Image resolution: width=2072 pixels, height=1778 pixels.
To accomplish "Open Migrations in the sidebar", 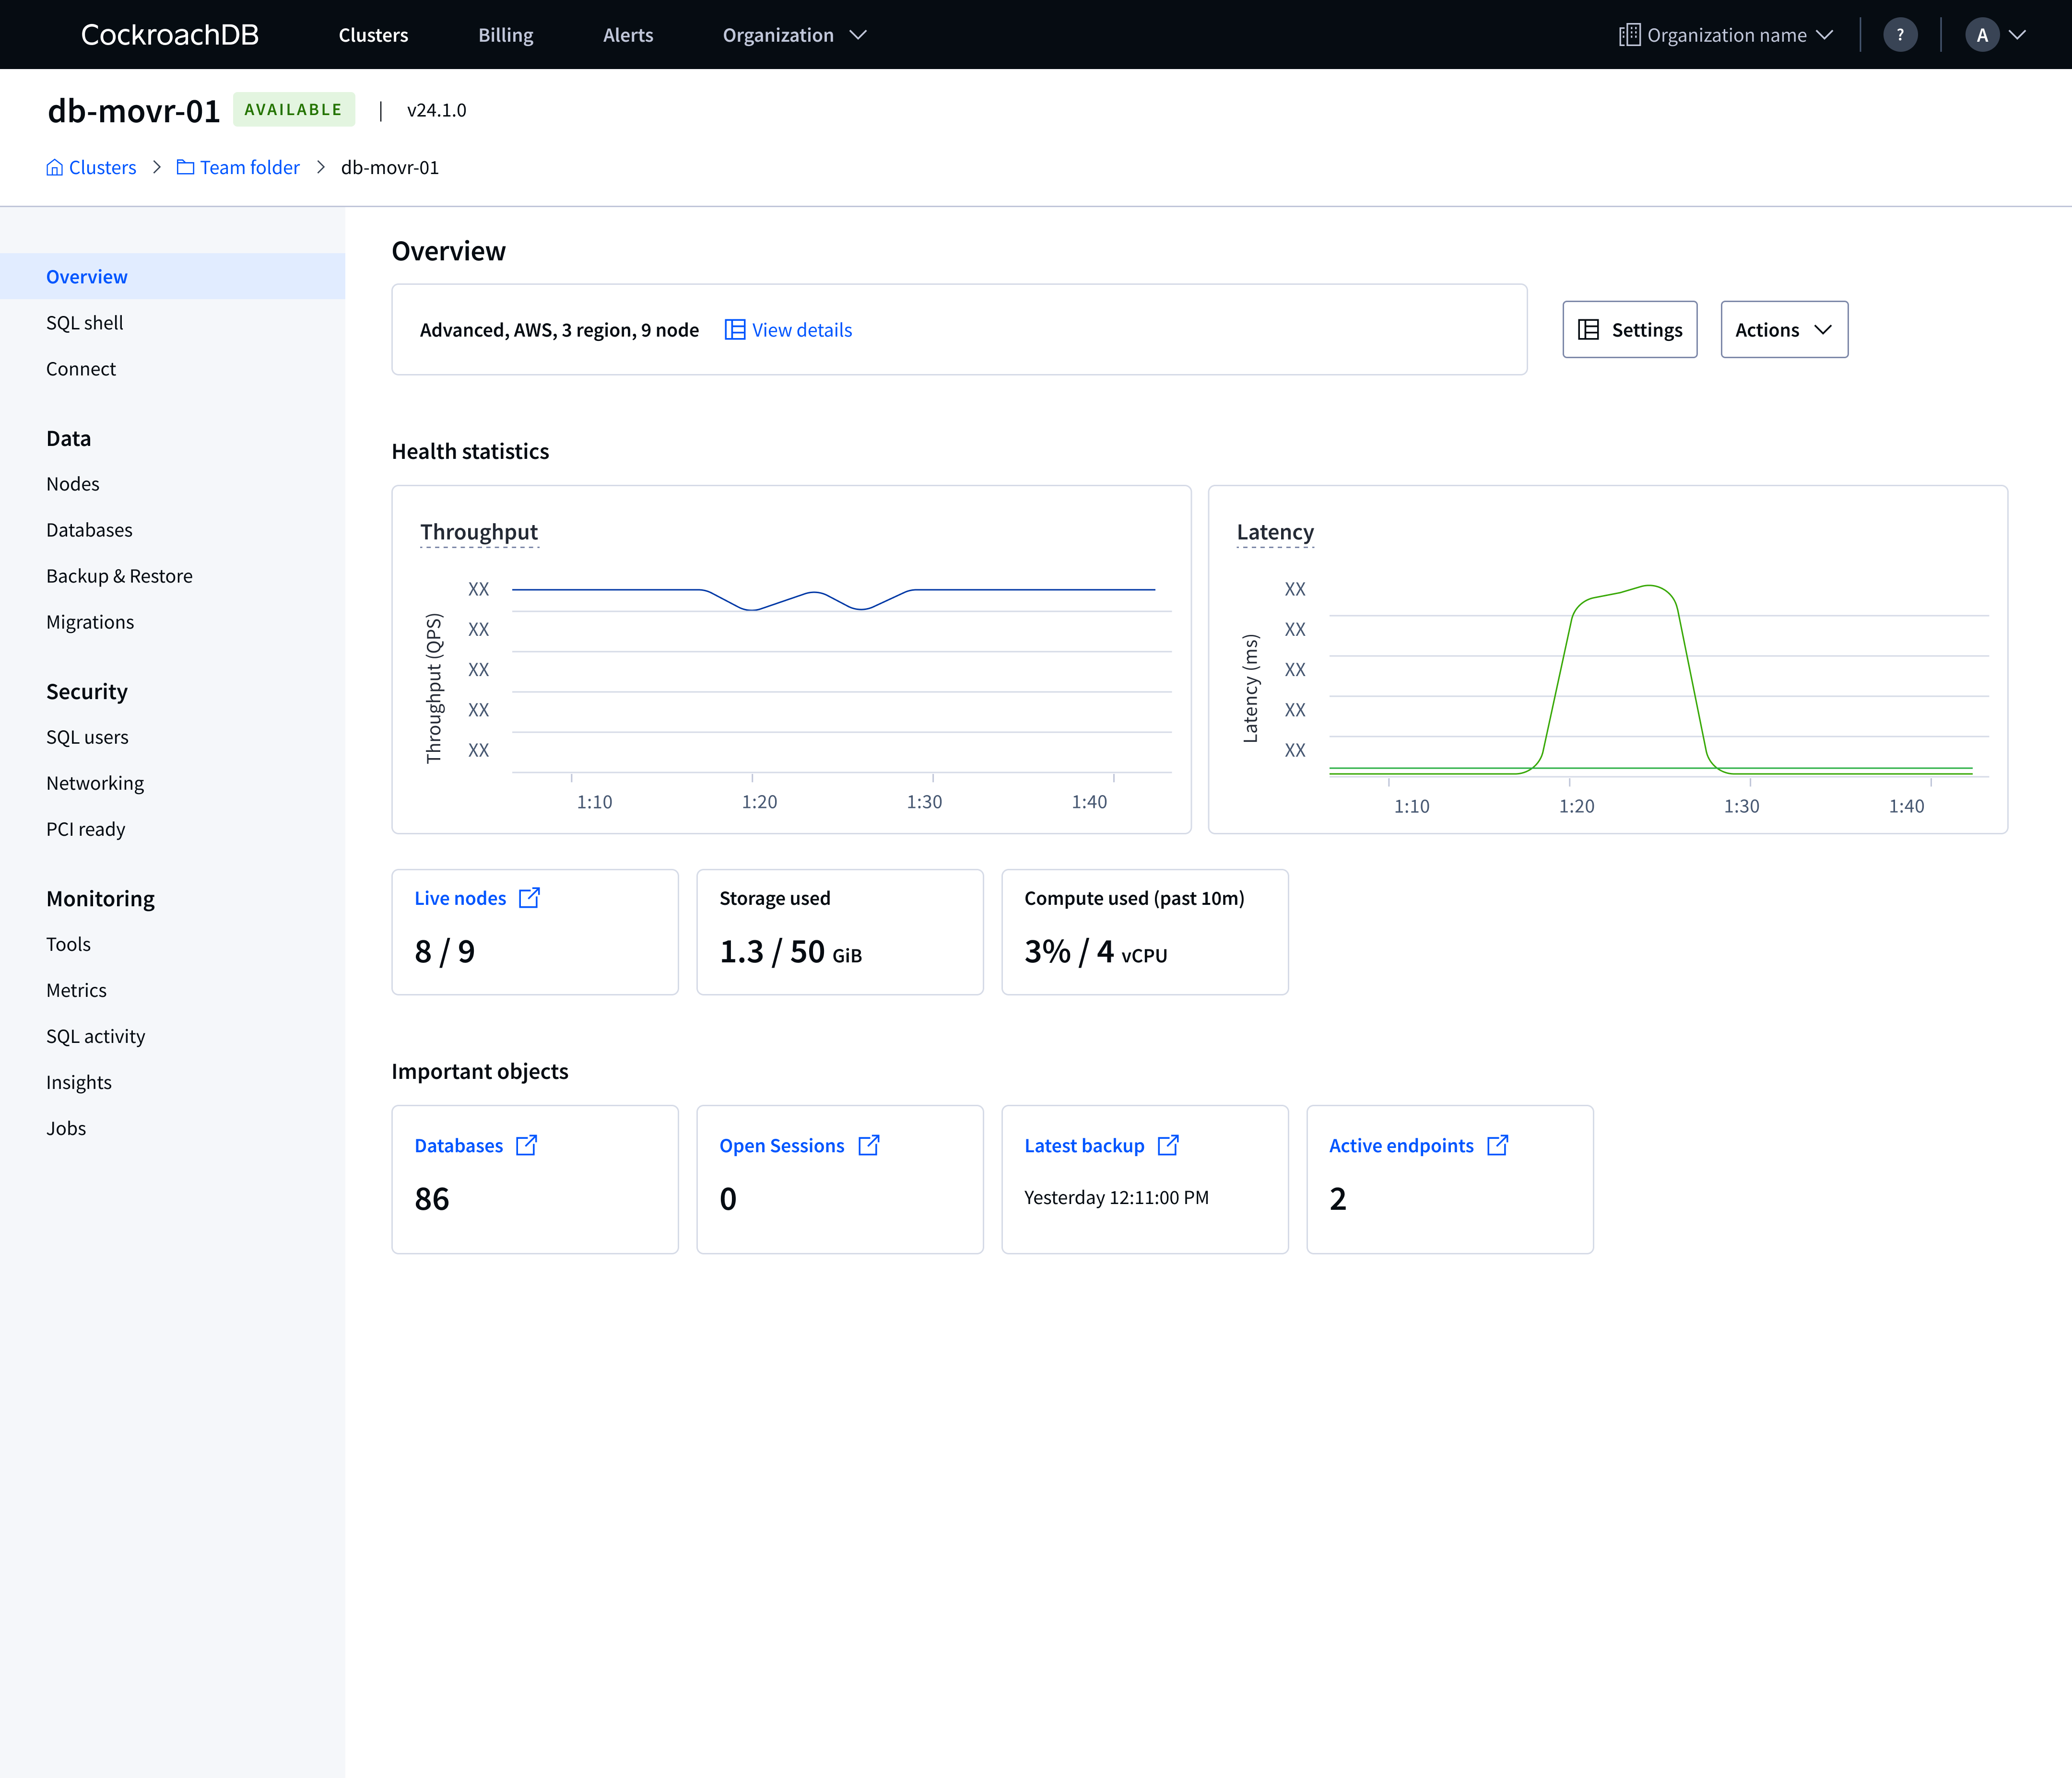I will [90, 622].
